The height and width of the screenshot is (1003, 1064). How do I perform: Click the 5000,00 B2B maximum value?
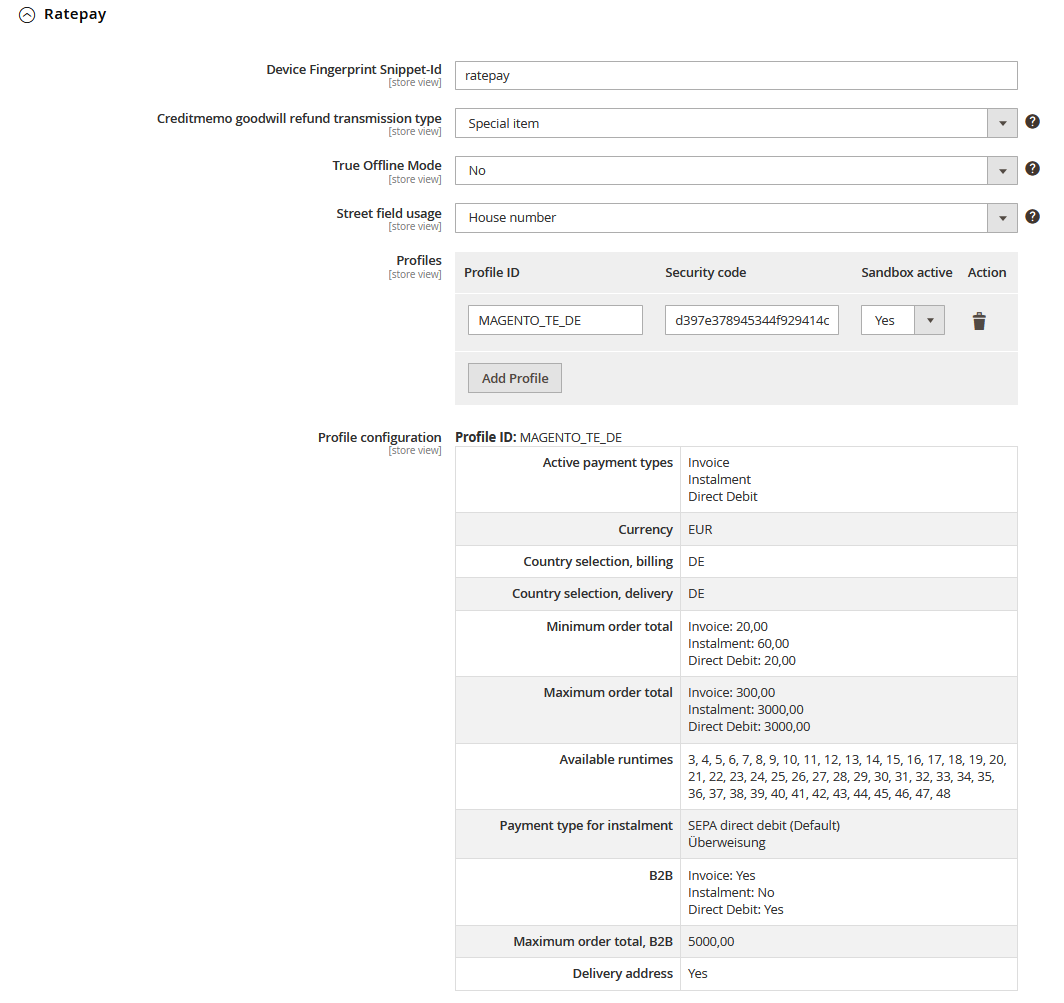pyautogui.click(x=711, y=941)
